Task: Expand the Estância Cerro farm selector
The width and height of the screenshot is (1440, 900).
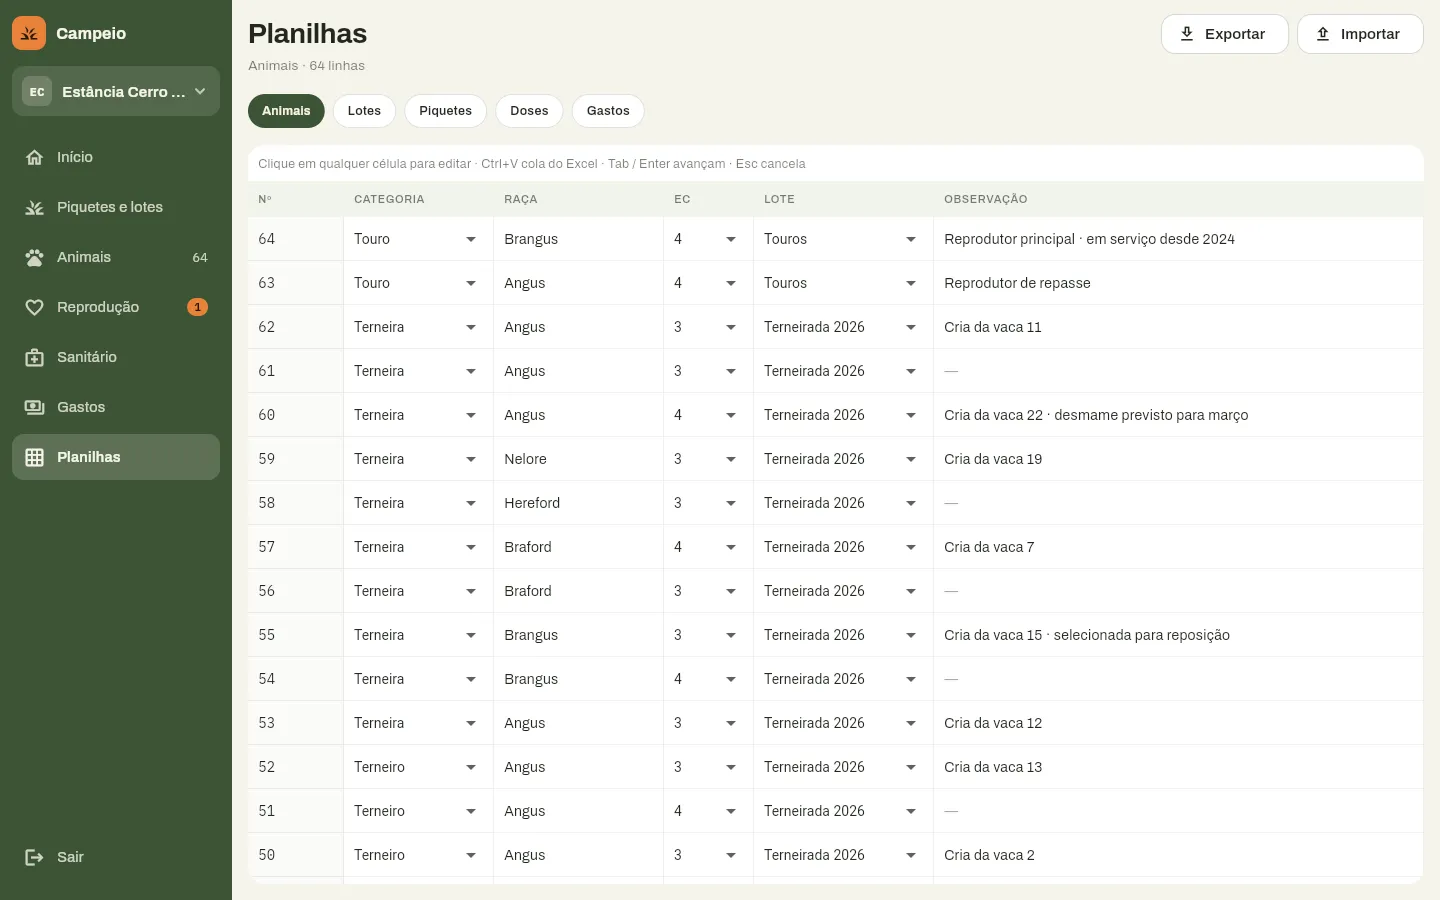Action: pyautogui.click(x=116, y=91)
